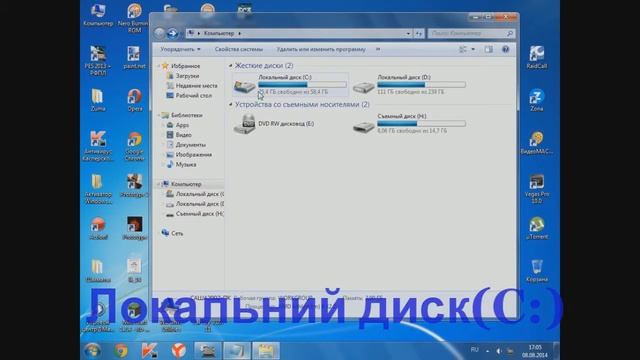Image resolution: width=640 pixels, height=360 pixels.
Task: Open the Windows Start menu orb
Action: (x=92, y=351)
